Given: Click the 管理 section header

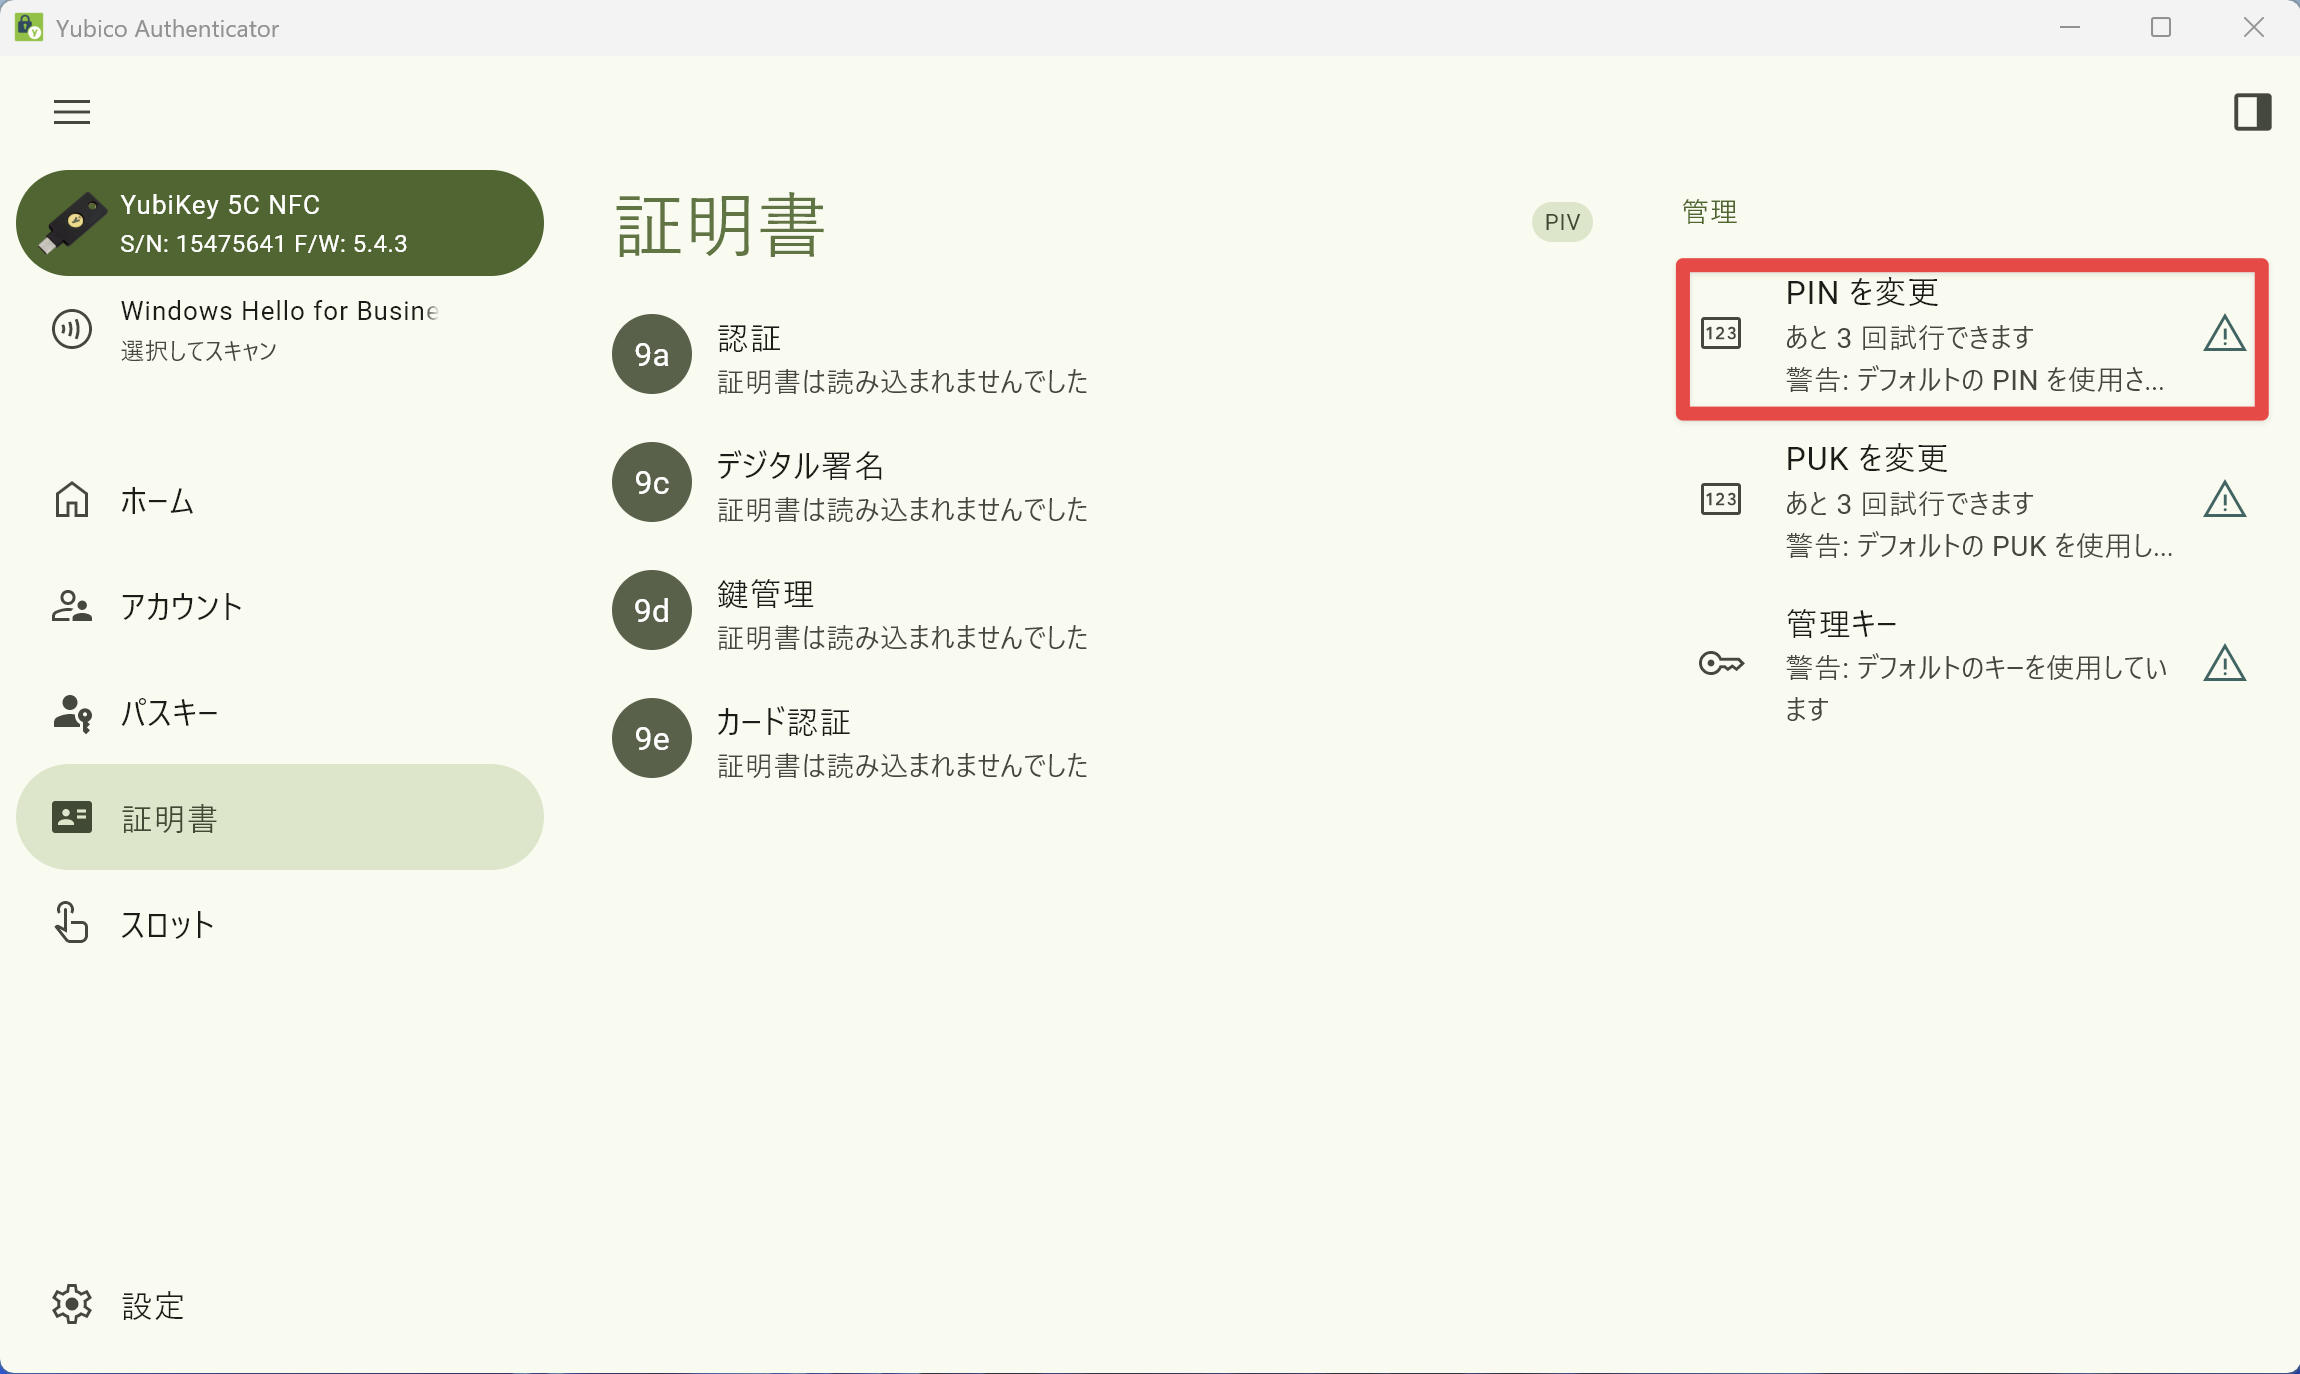Looking at the screenshot, I should point(1710,212).
